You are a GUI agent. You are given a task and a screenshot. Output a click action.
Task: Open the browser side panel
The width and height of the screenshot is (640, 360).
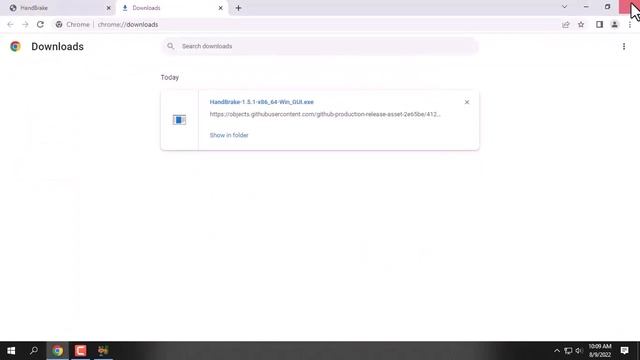(599, 24)
